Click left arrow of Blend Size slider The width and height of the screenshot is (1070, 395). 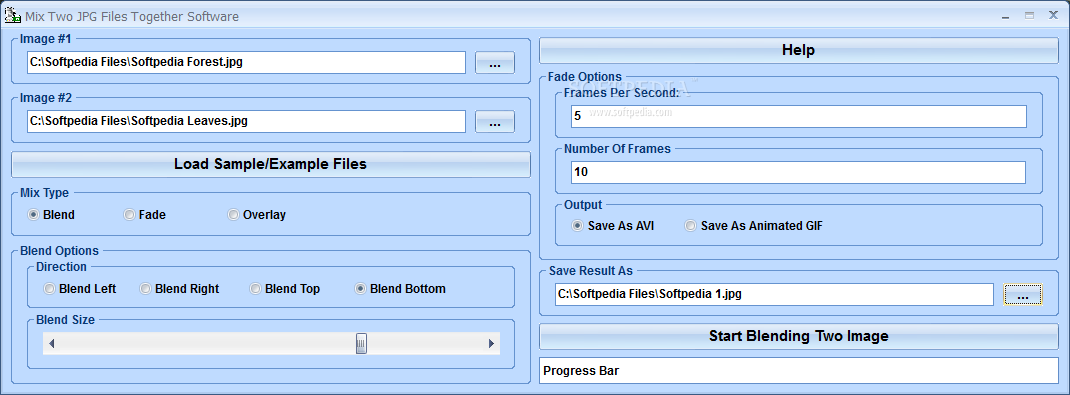point(52,344)
